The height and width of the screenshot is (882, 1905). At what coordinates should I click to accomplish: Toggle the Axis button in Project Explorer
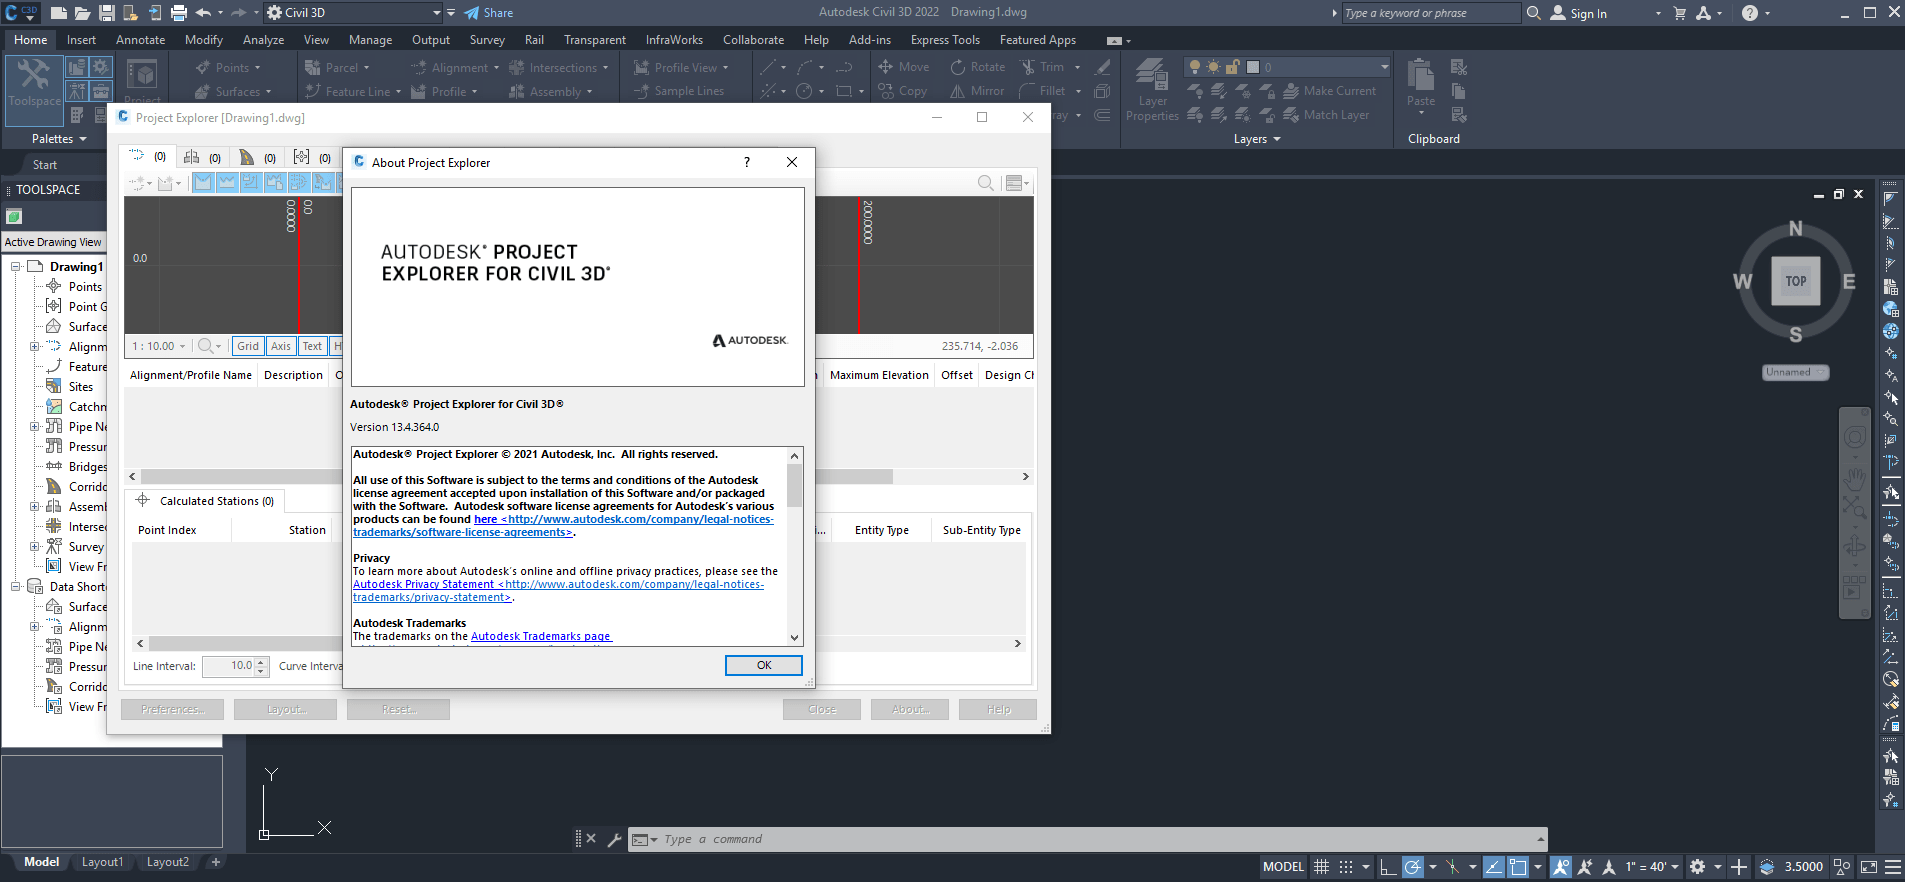[281, 346]
